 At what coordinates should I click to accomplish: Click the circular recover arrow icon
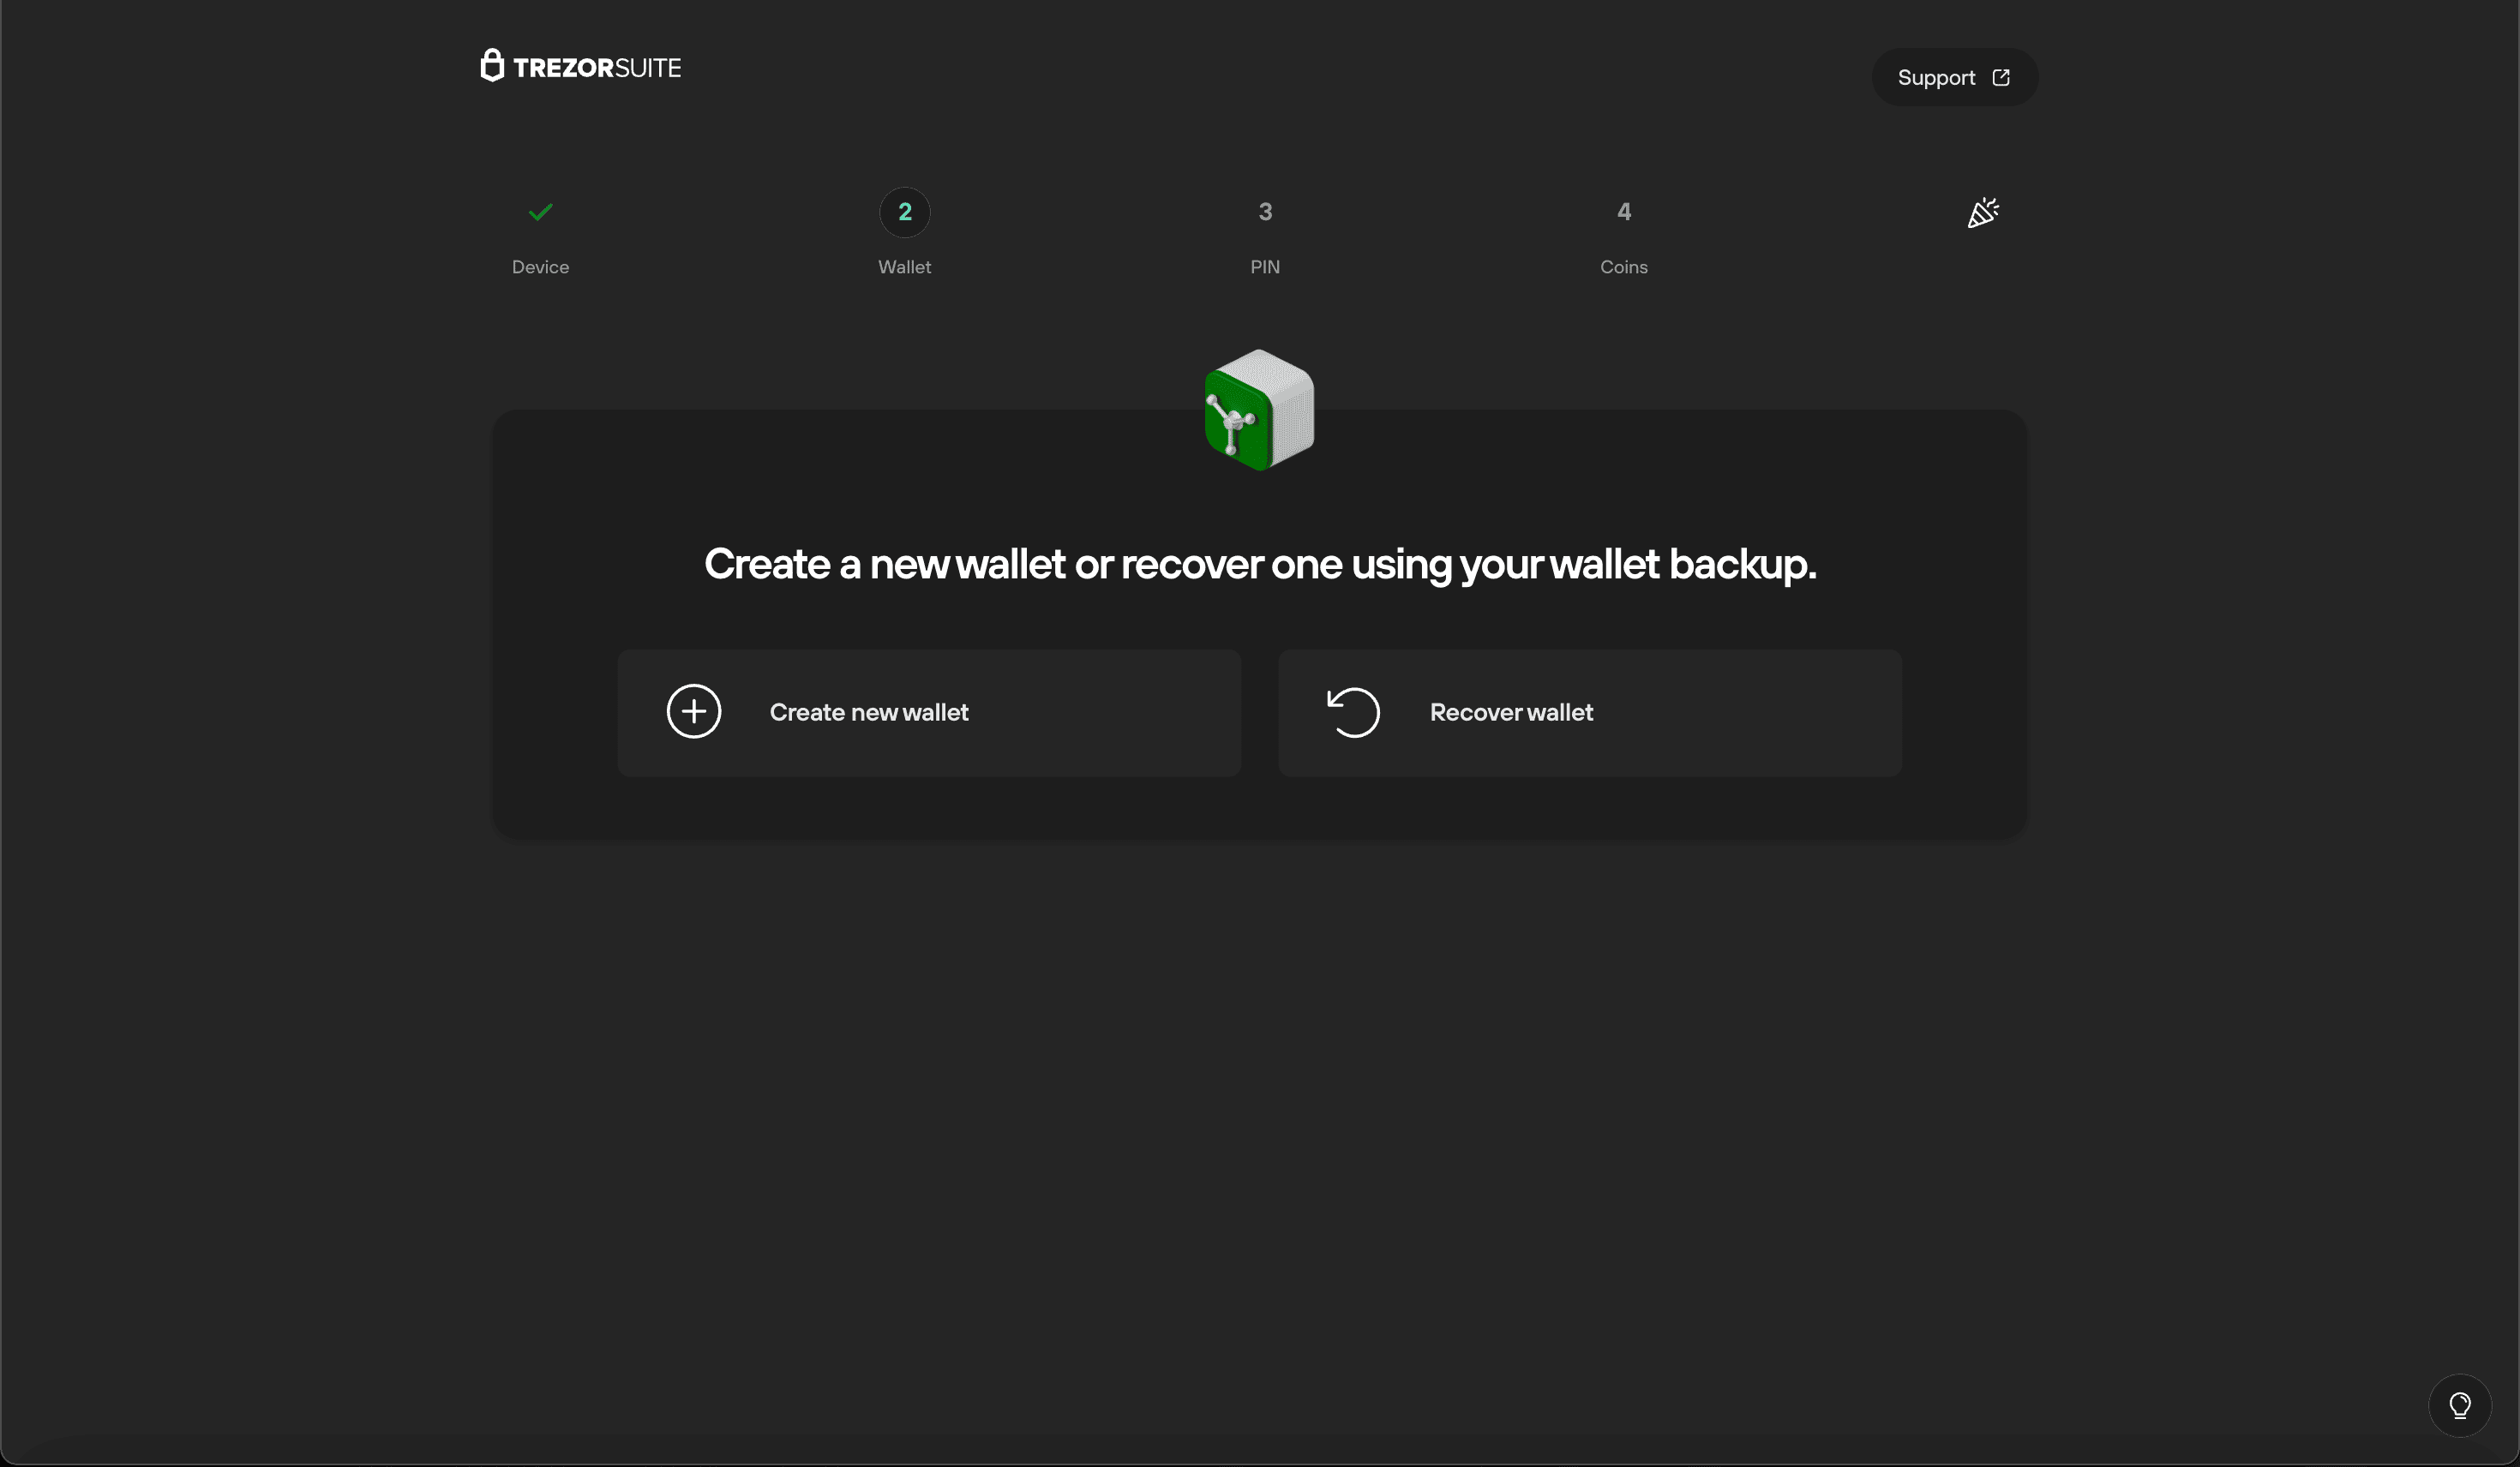click(x=1354, y=712)
